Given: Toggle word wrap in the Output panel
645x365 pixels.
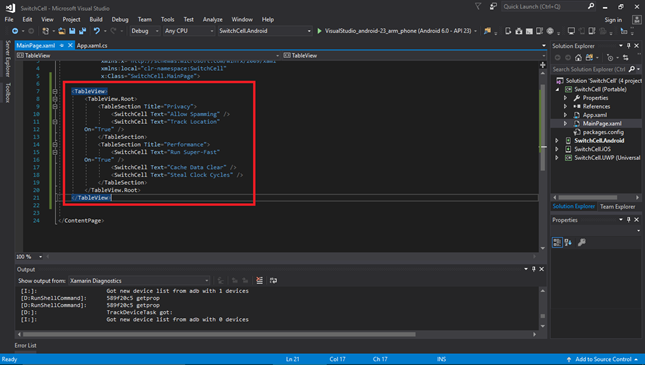Looking at the screenshot, I should 273,281.
